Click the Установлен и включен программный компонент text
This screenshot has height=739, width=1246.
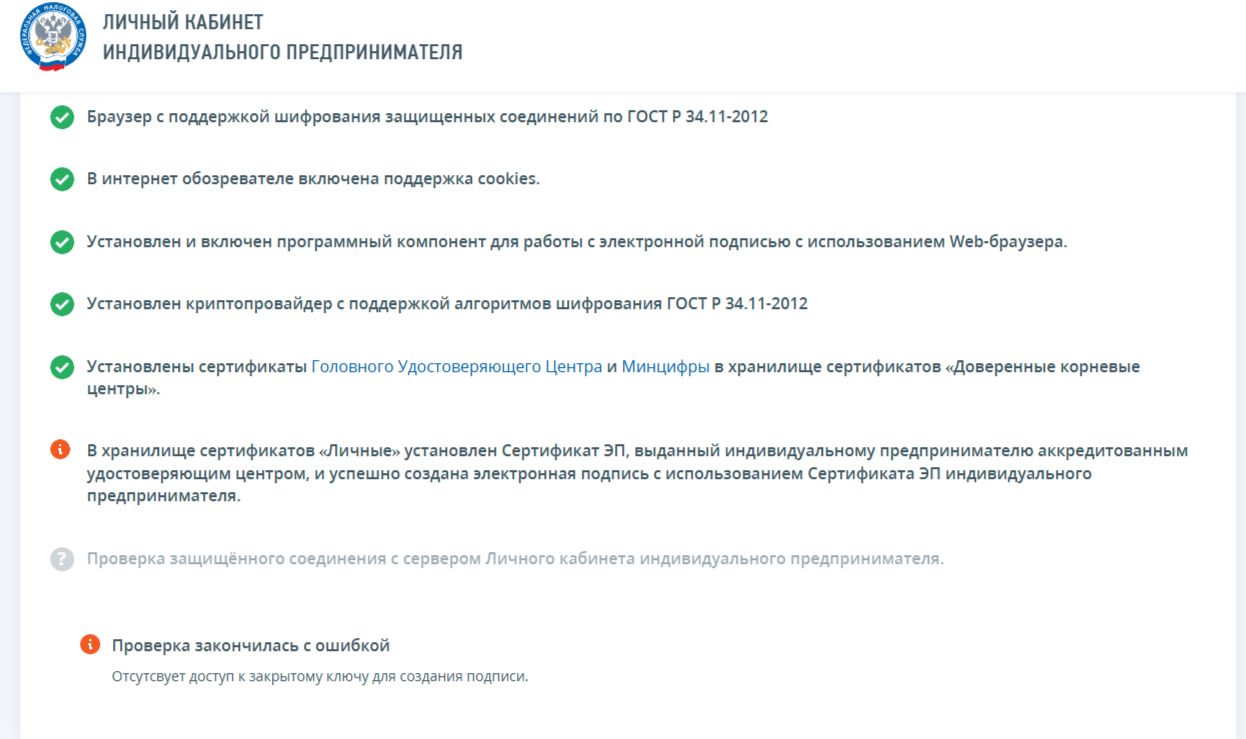pyautogui.click(x=577, y=242)
